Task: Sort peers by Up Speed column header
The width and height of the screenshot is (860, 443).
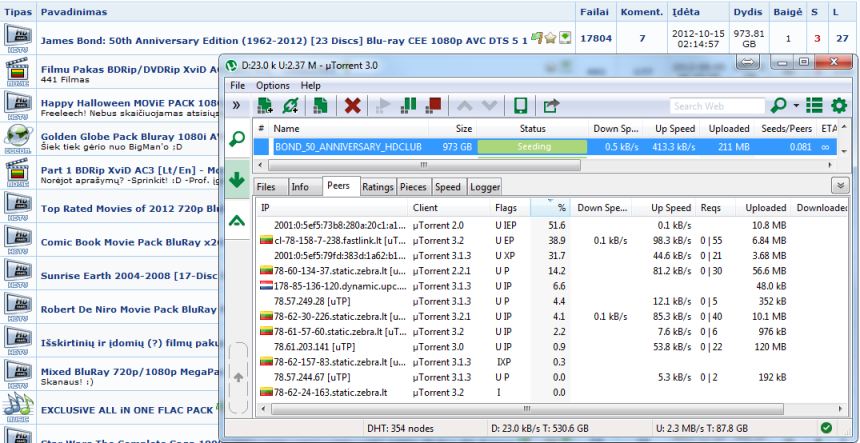Action: (x=664, y=208)
